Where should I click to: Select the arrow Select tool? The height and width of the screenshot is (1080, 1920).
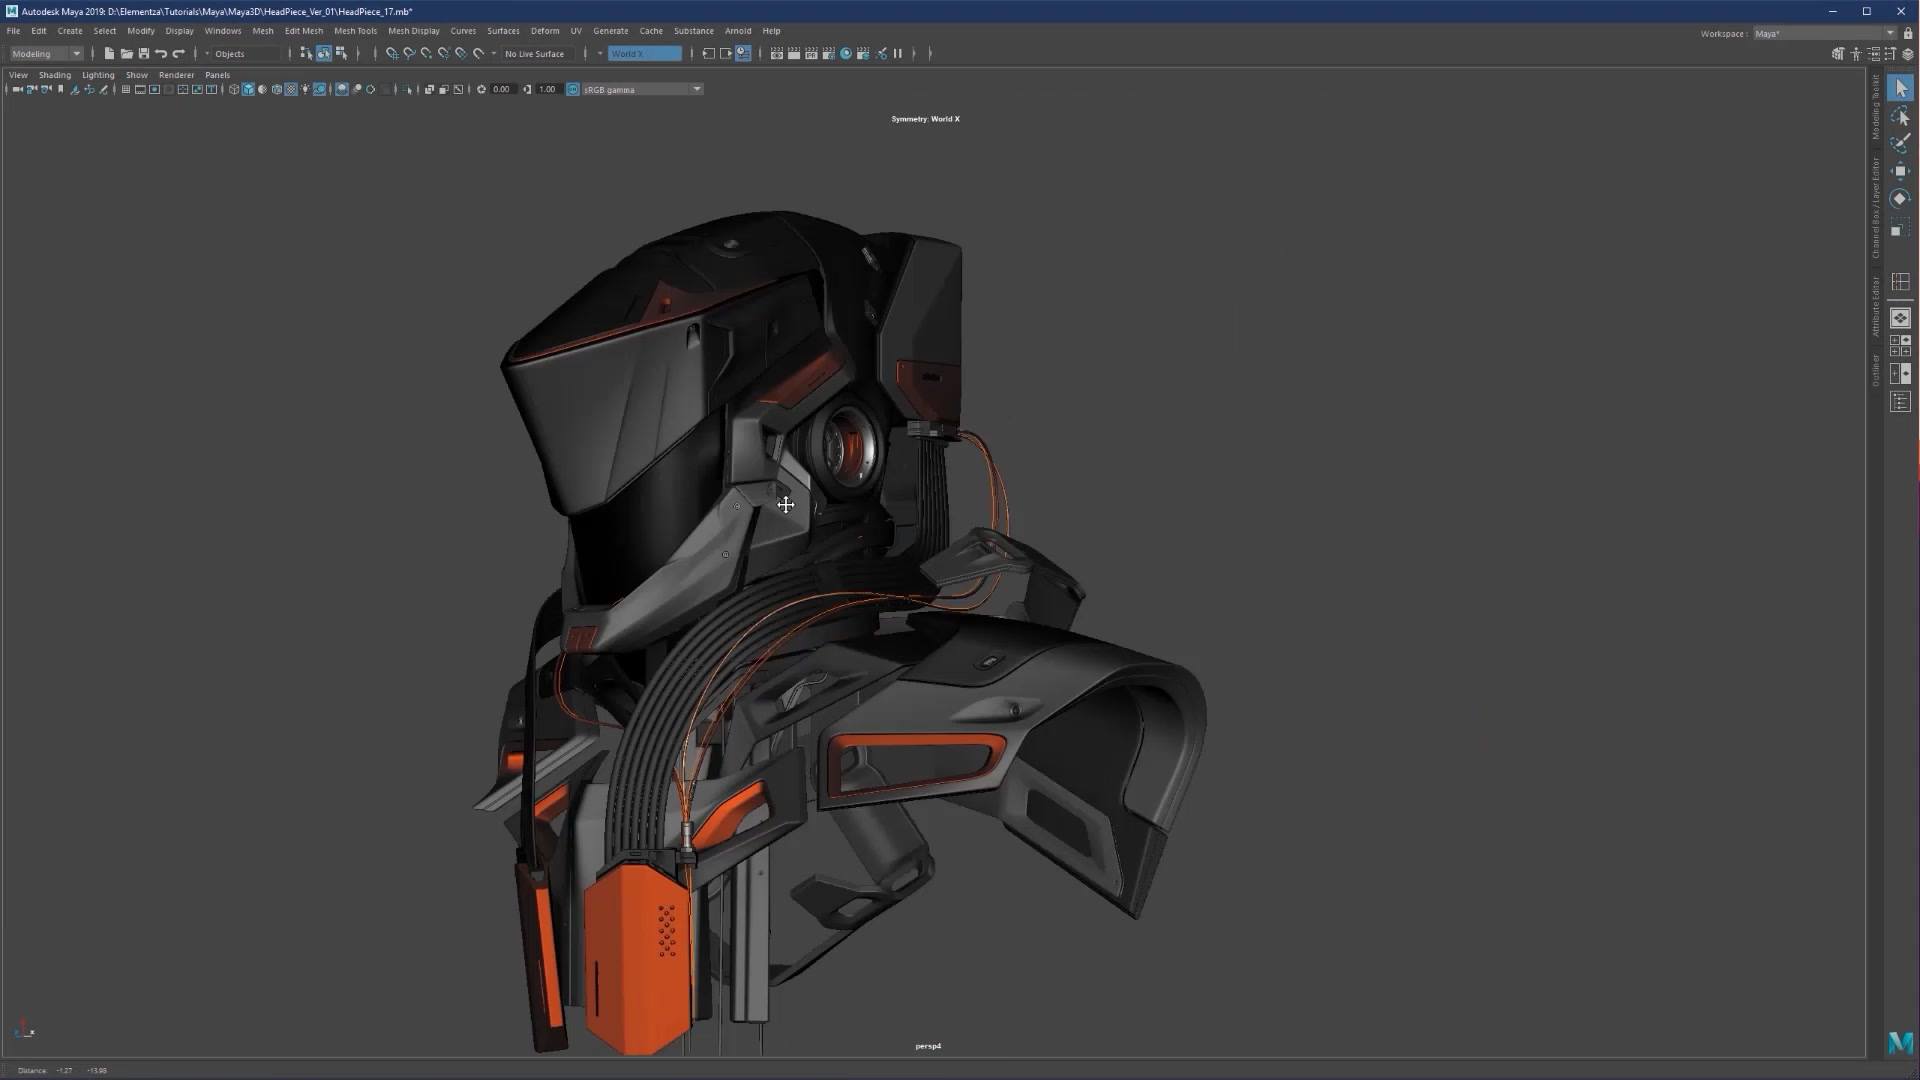tap(1901, 89)
